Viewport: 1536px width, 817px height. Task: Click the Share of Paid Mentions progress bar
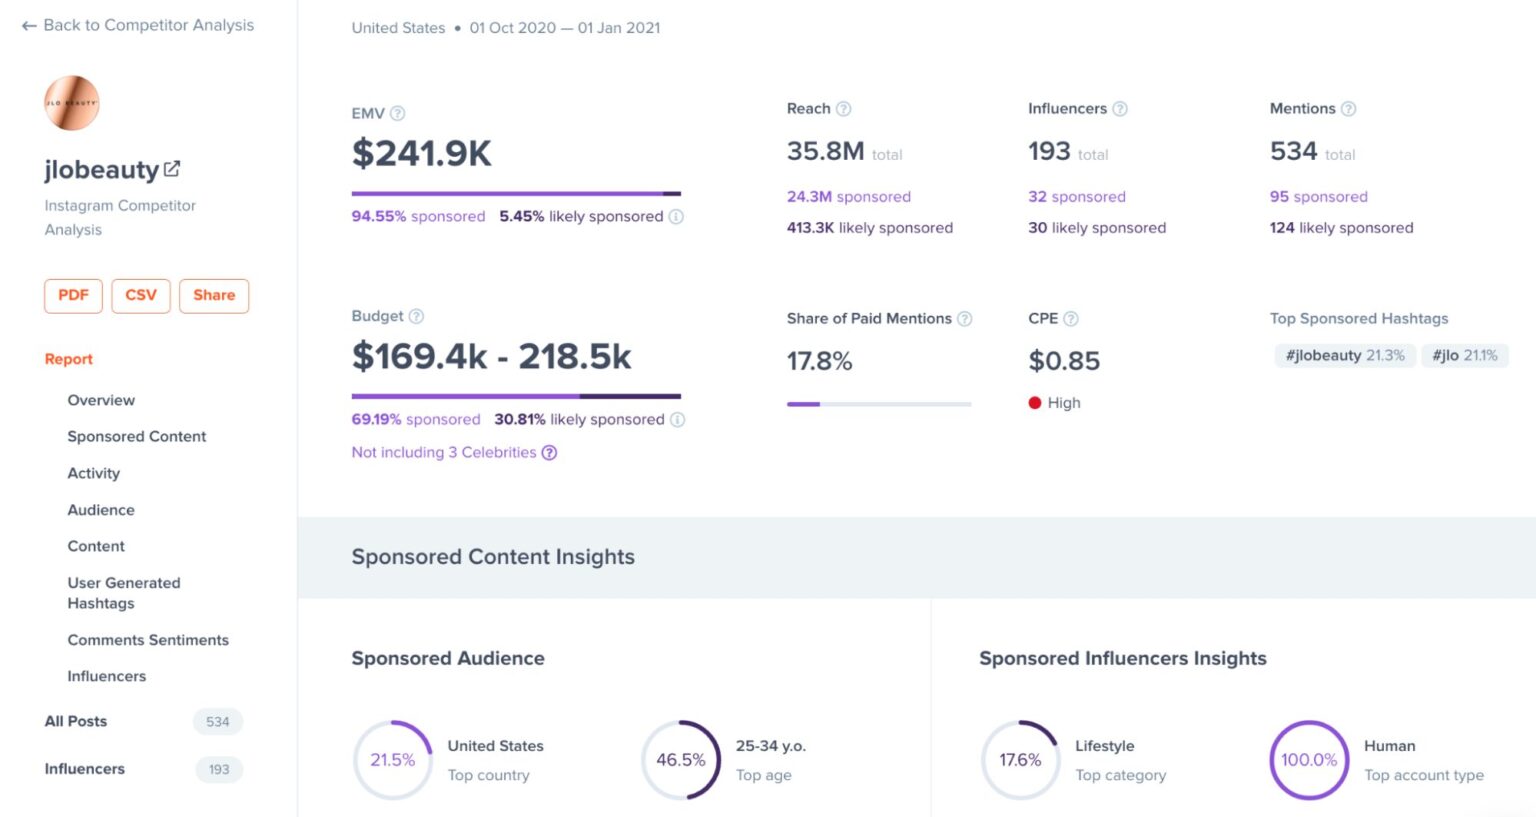pyautogui.click(x=878, y=404)
